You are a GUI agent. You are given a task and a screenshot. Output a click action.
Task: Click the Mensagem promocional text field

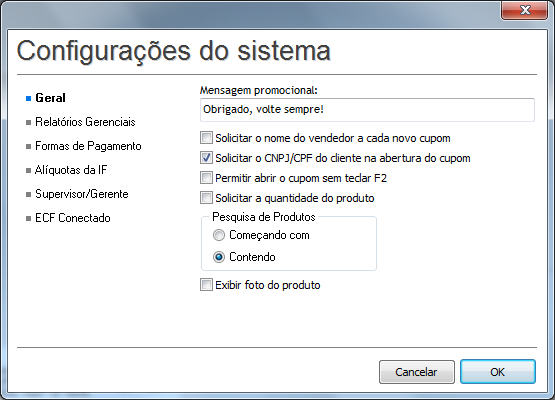[x=367, y=110]
